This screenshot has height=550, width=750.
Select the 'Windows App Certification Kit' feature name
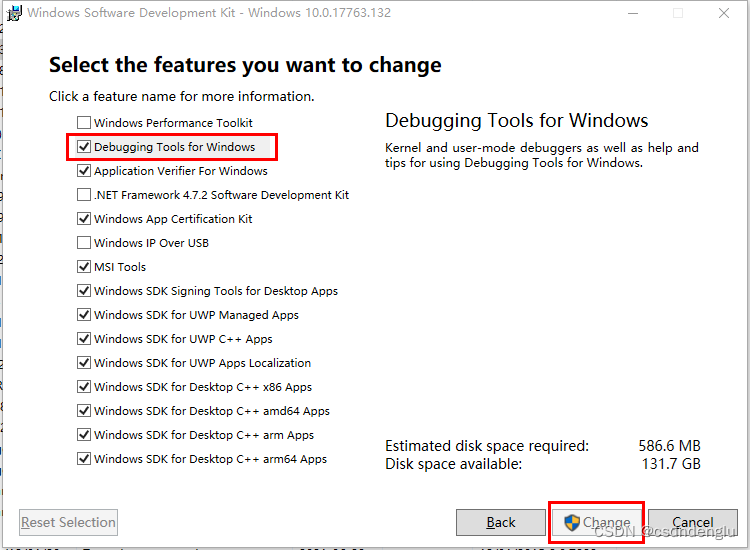pyautogui.click(x=173, y=219)
